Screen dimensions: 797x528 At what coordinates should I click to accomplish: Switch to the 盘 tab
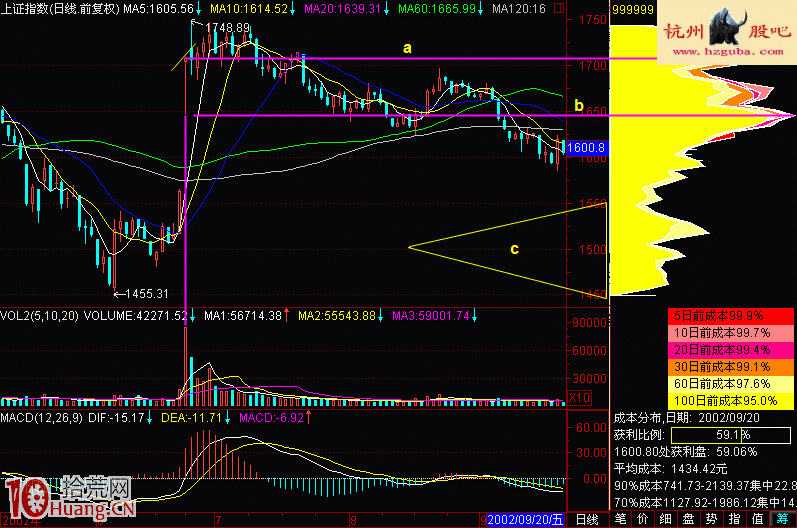688,519
